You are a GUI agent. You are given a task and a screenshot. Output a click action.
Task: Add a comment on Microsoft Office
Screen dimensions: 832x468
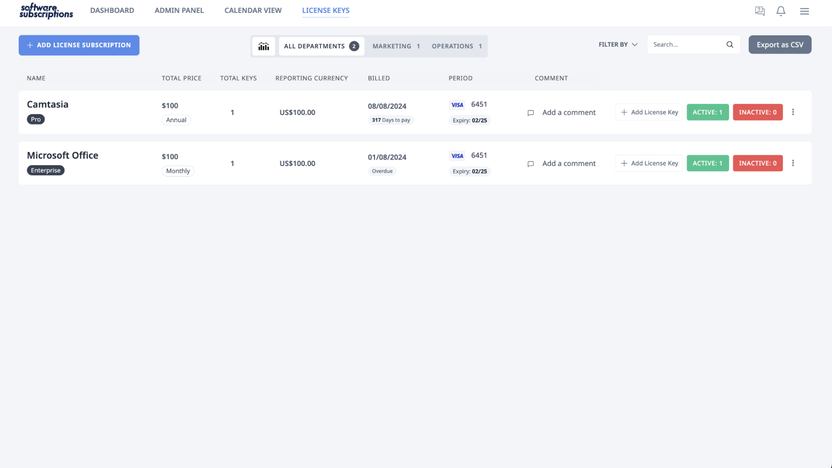coord(568,163)
